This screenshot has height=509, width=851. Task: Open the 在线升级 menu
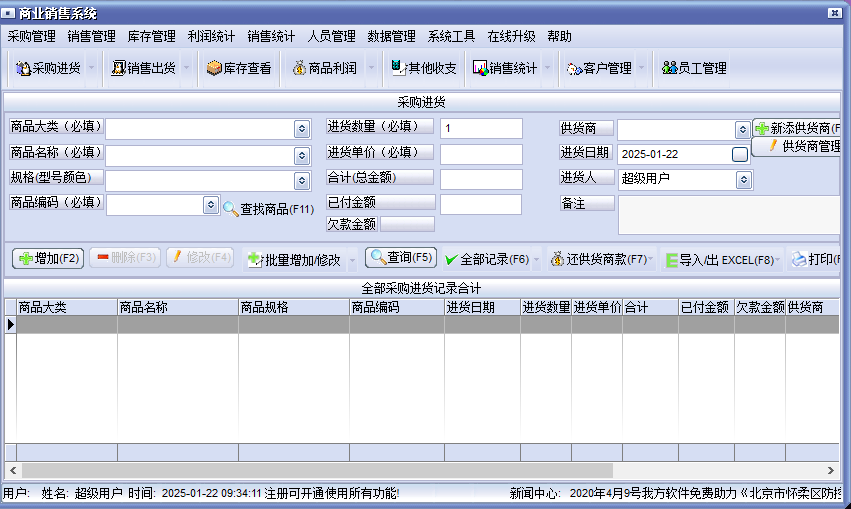pos(511,36)
